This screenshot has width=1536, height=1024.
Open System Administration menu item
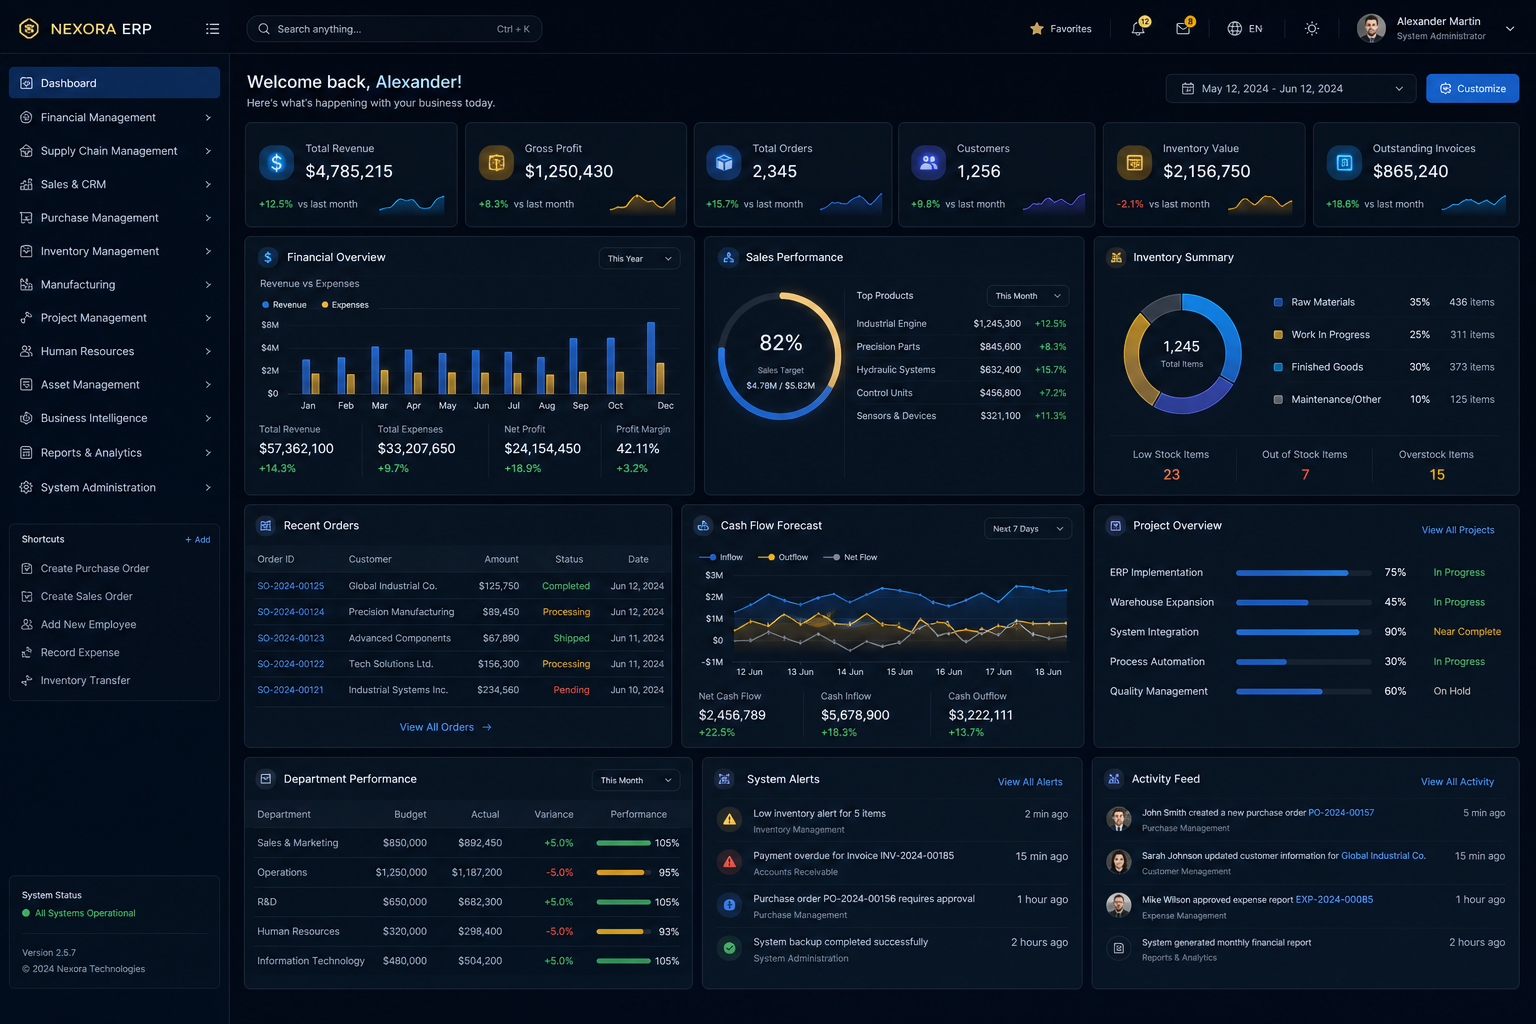[114, 487]
